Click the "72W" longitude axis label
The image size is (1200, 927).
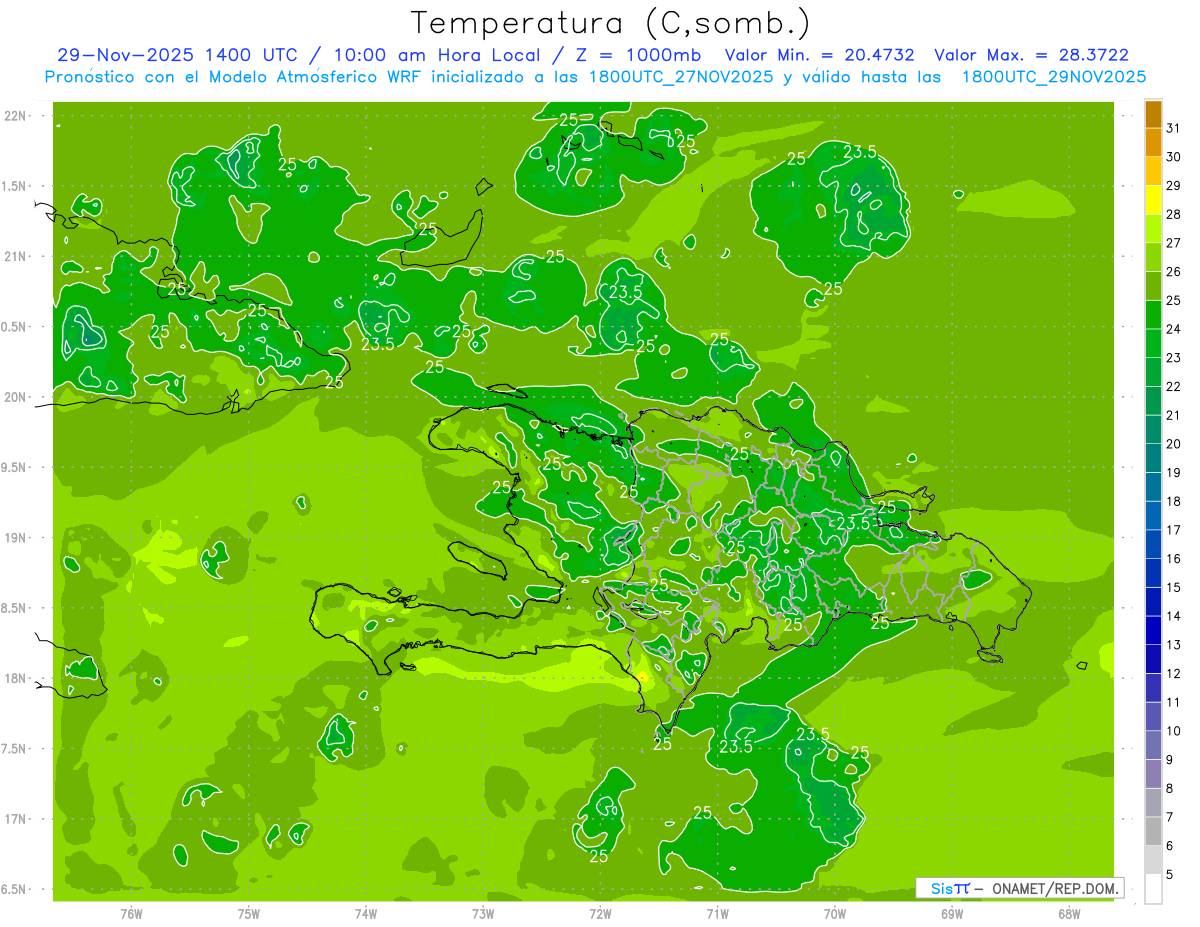pyautogui.click(x=600, y=913)
